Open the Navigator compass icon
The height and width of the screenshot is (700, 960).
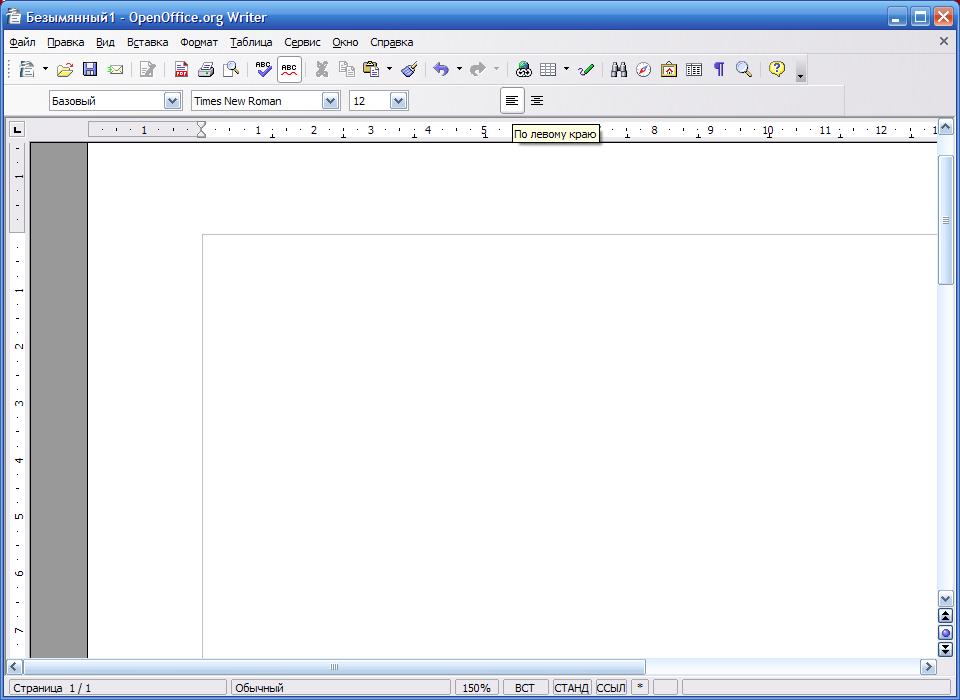pos(643,69)
